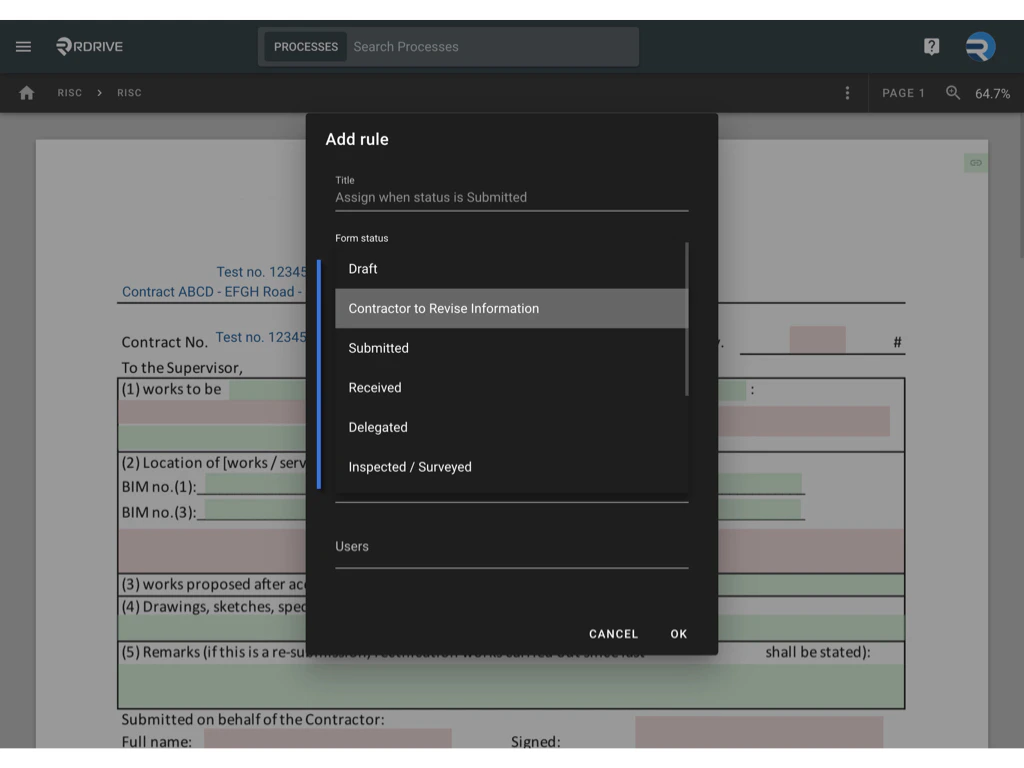Click the Search Processes field

[x=490, y=46]
